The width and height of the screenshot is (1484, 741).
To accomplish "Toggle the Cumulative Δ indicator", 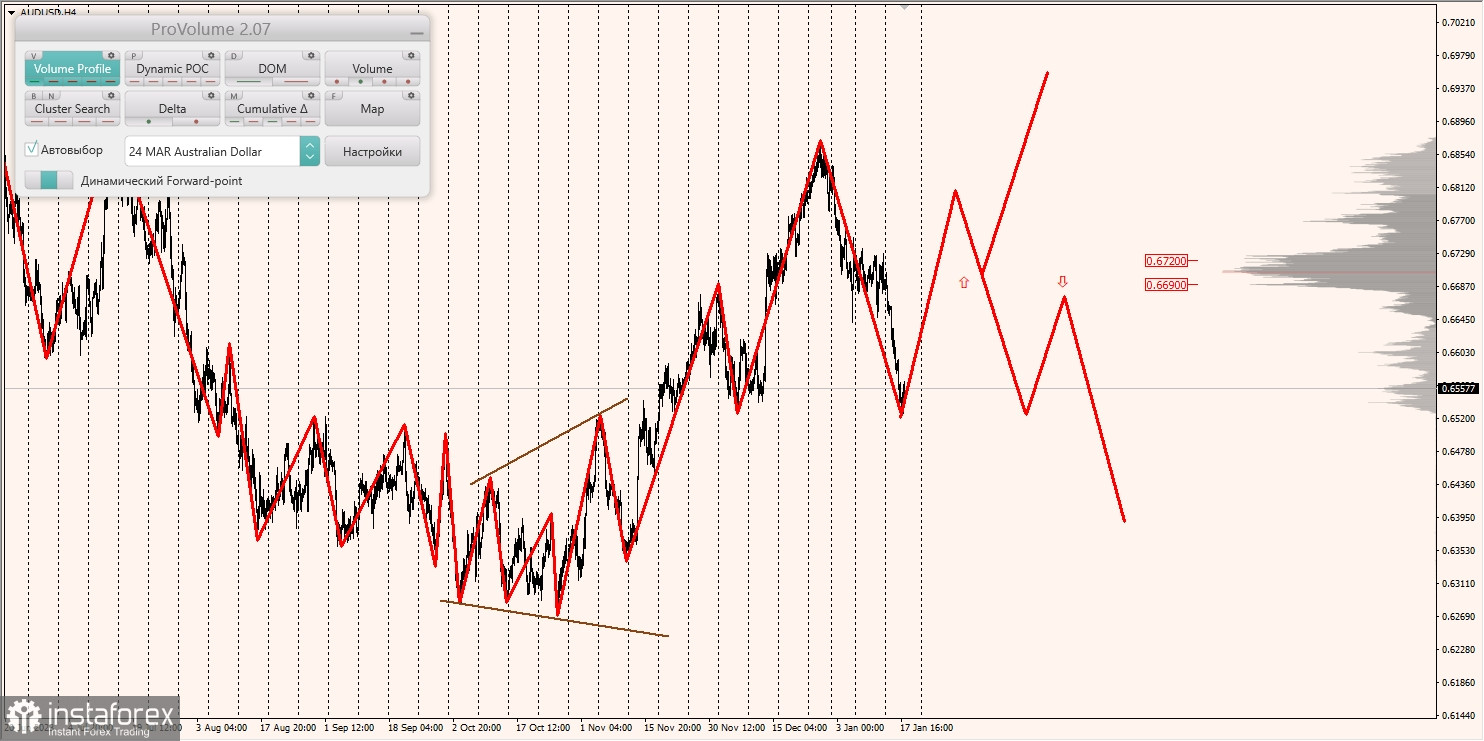I will click(x=272, y=108).
